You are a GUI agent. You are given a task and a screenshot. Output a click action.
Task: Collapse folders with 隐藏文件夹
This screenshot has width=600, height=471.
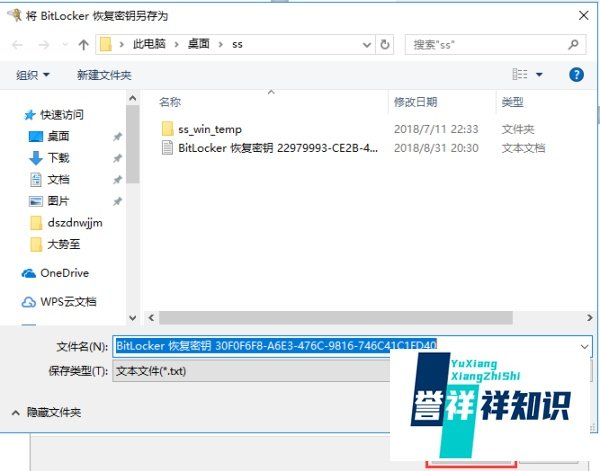click(46, 412)
